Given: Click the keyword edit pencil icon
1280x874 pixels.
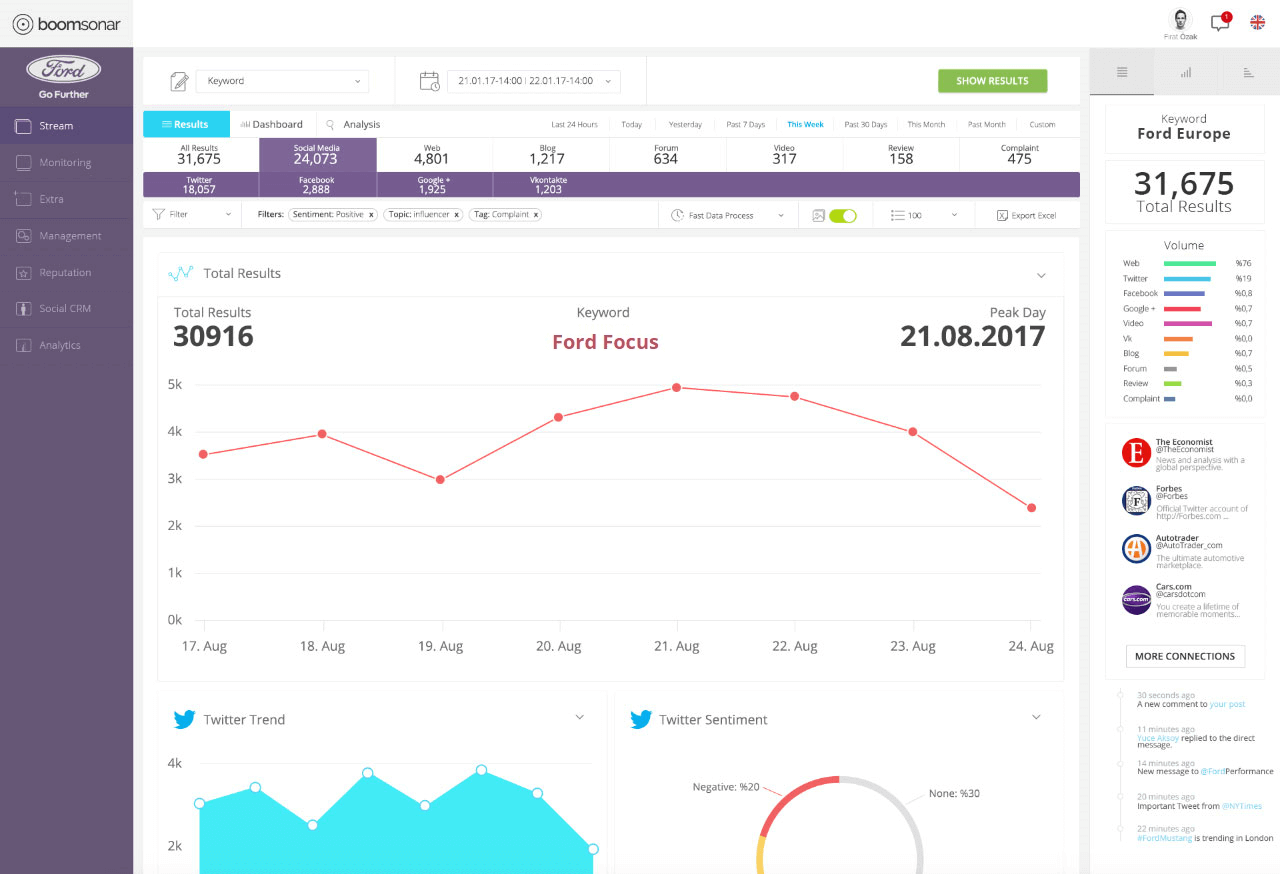Looking at the screenshot, I should click(x=179, y=81).
